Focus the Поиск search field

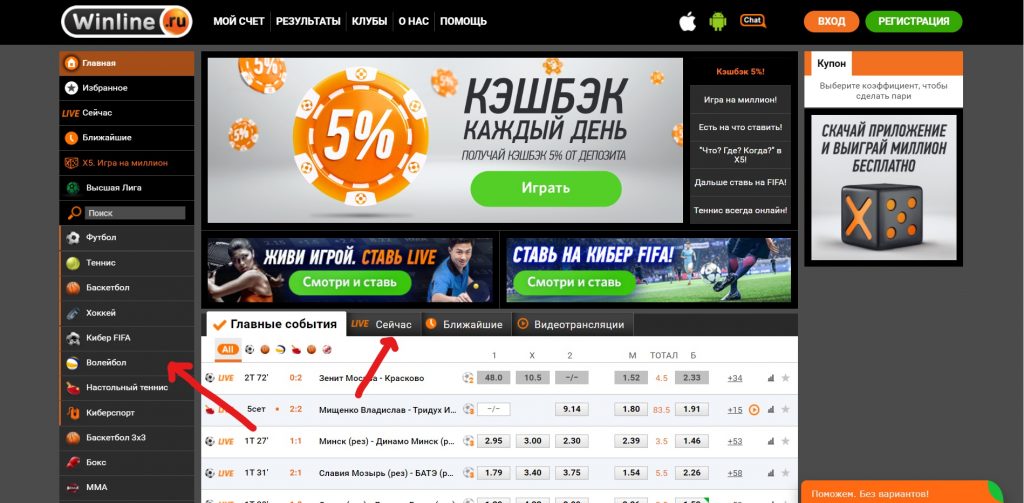click(135, 213)
